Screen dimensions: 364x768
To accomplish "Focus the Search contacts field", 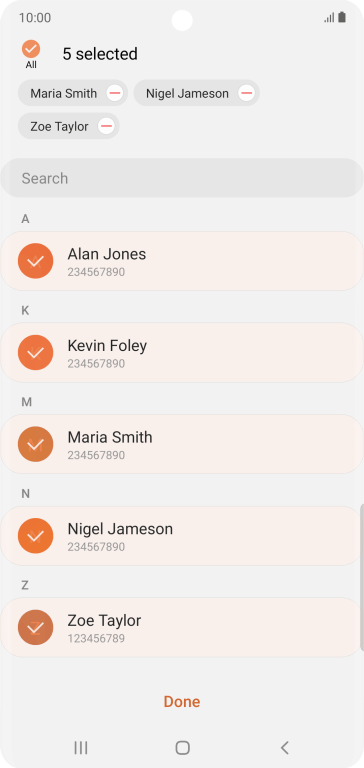I will (x=182, y=178).
